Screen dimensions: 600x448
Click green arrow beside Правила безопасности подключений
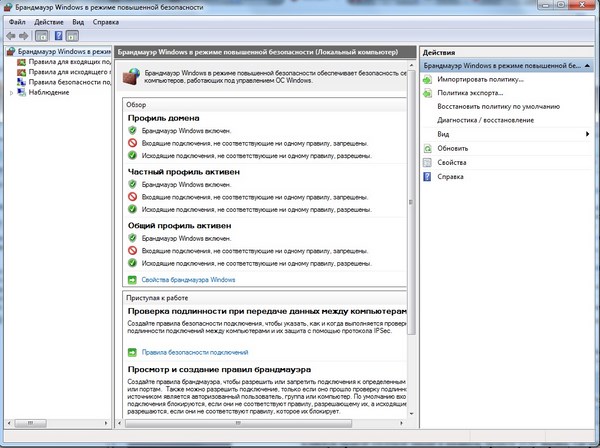[x=132, y=352]
